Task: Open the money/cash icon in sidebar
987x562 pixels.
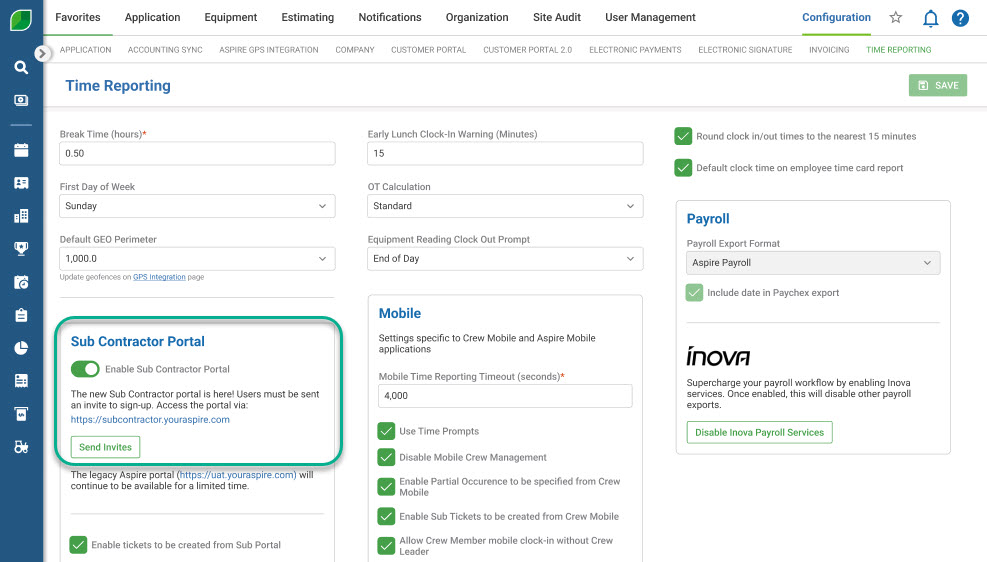Action: [x=21, y=100]
